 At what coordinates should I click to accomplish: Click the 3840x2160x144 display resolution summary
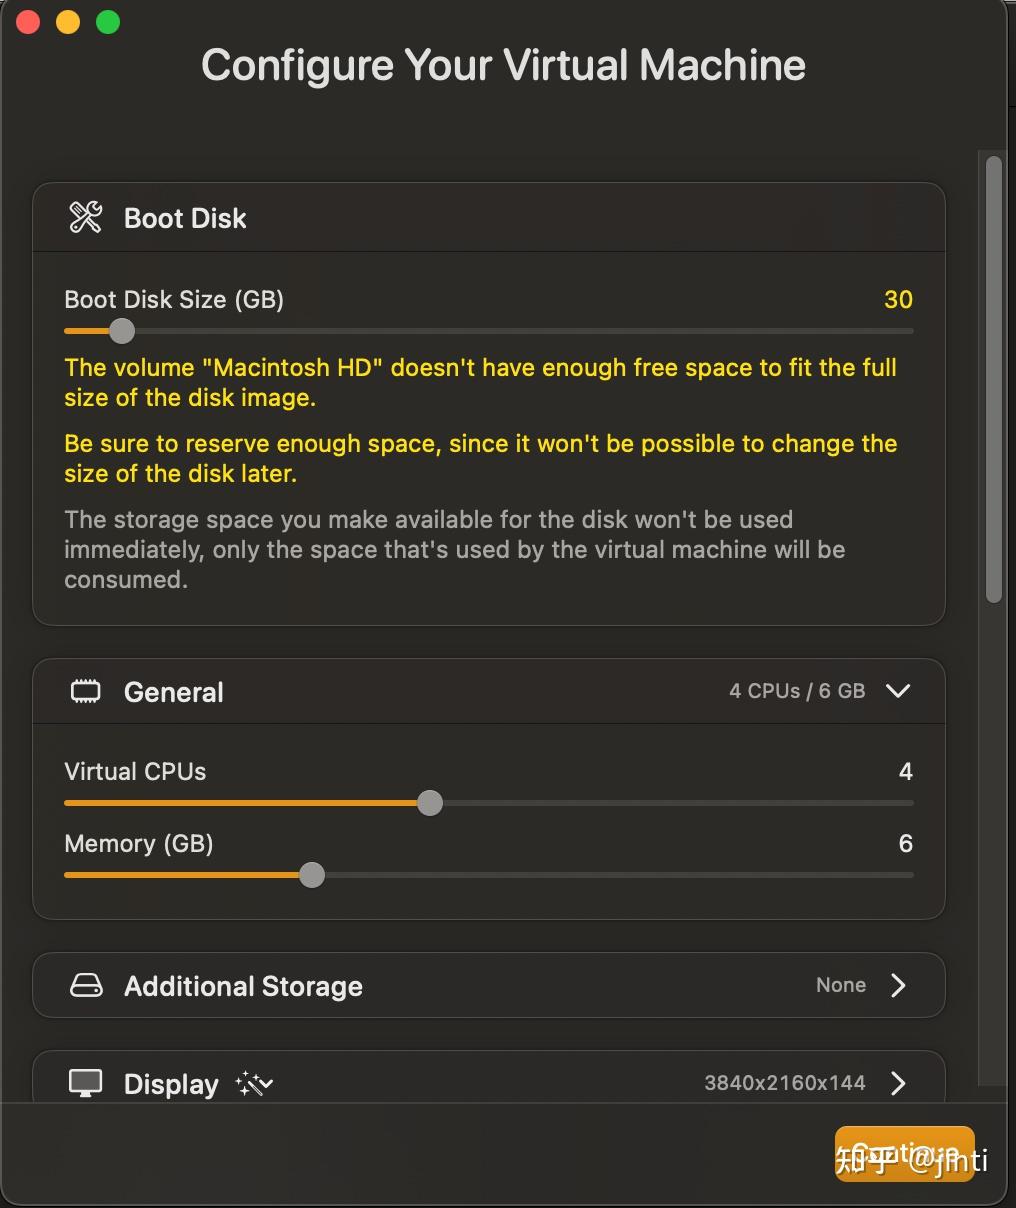click(x=785, y=1083)
